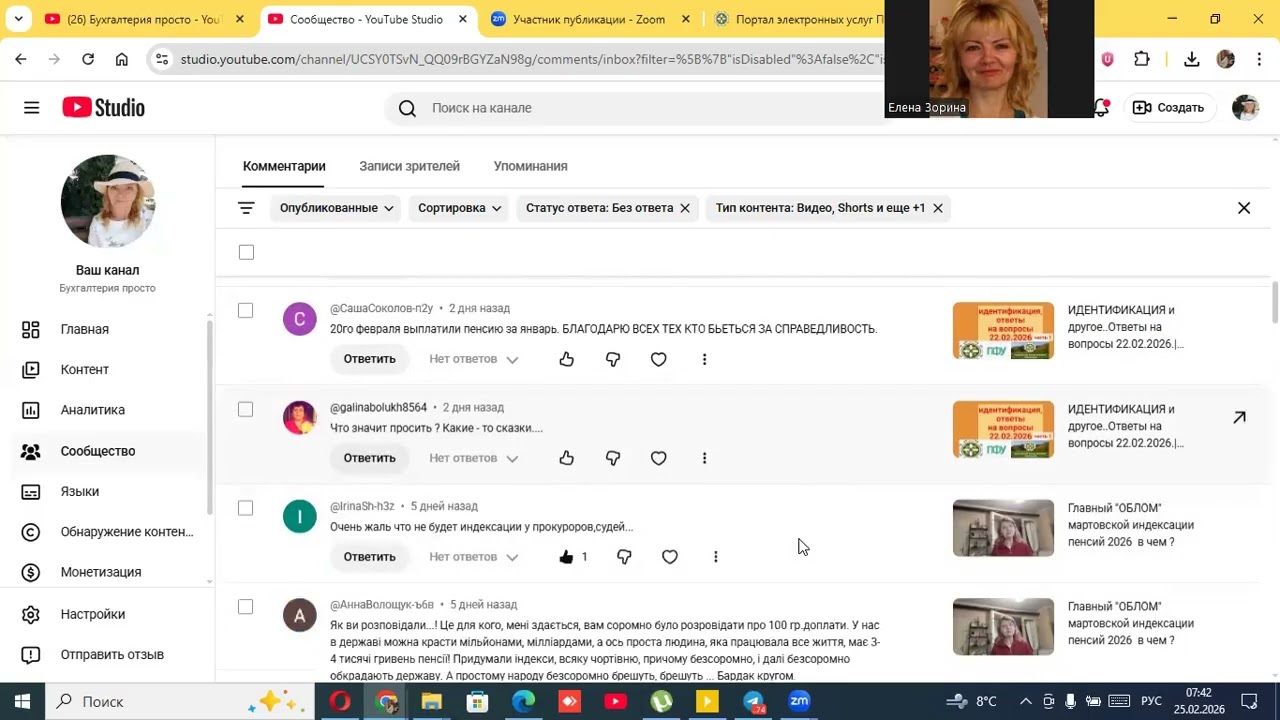Screen dimensions: 1280x720
Task: Open the browser tab search dropdown
Action: pos(18,19)
